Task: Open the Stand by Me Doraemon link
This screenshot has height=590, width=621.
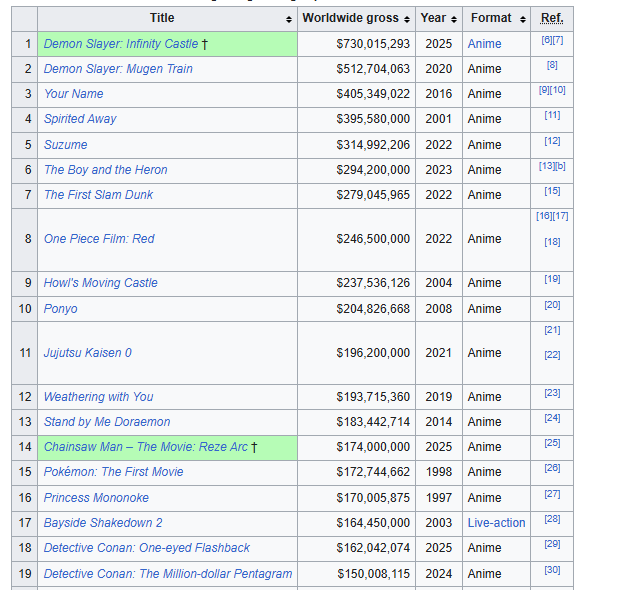Action: pyautogui.click(x=107, y=422)
